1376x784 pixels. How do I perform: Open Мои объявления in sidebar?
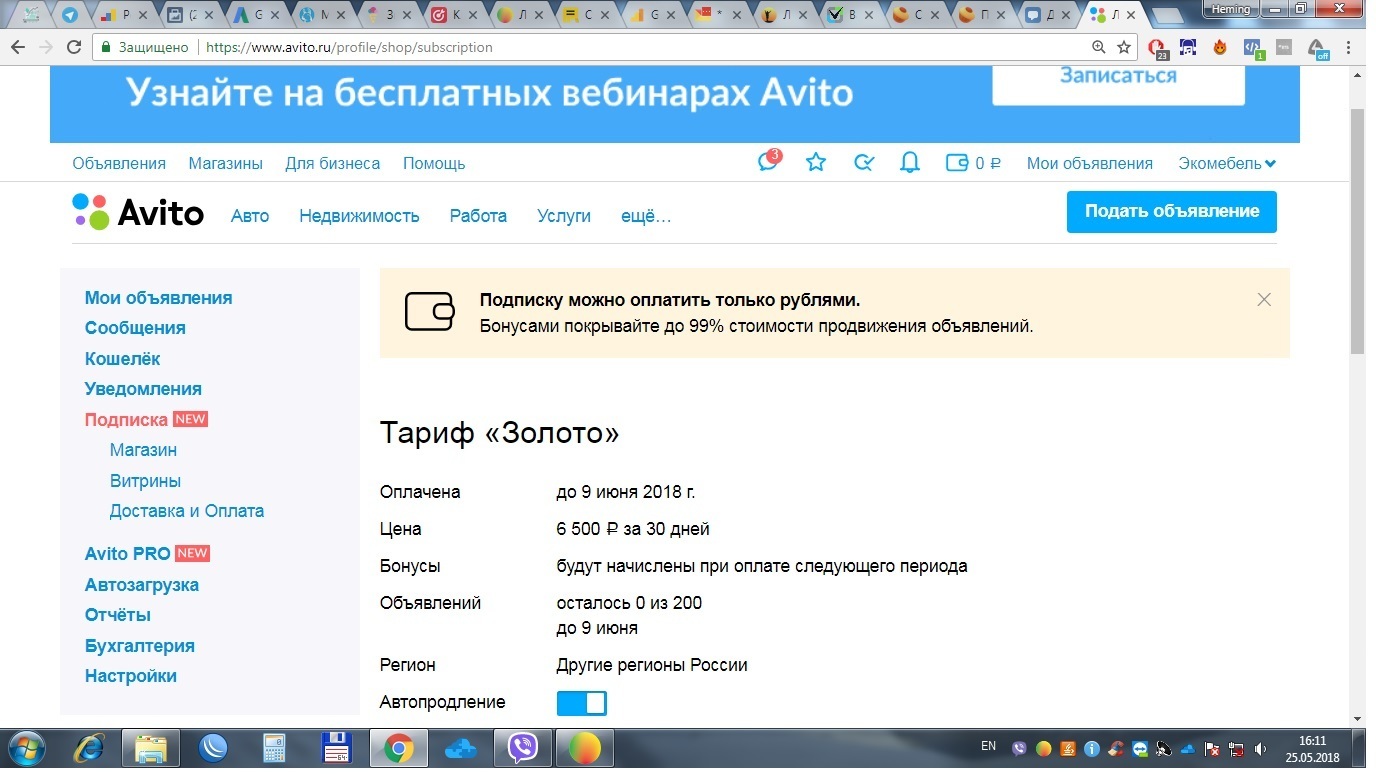tap(158, 298)
